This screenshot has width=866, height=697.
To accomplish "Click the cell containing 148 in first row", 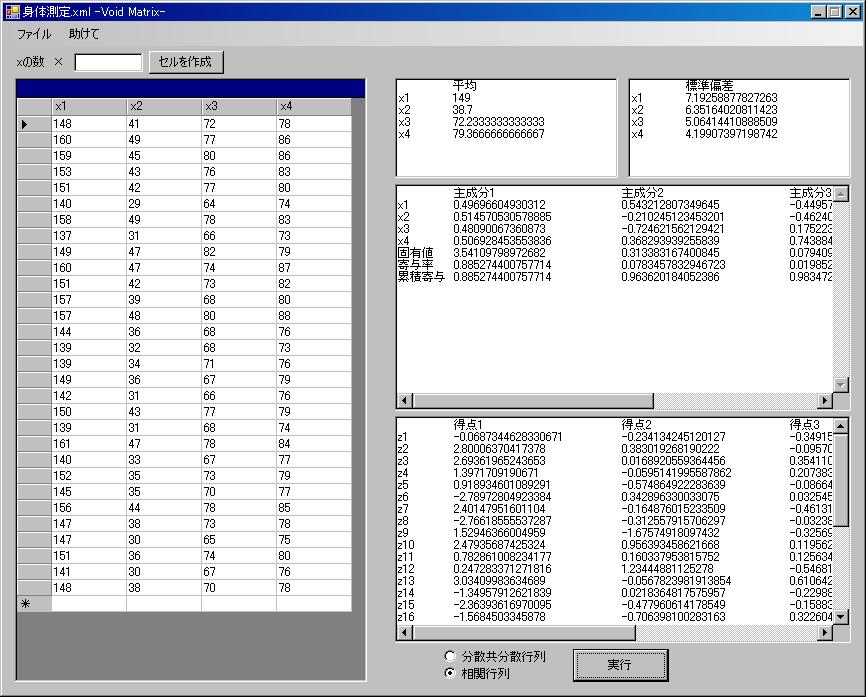I will pyautogui.click(x=88, y=124).
